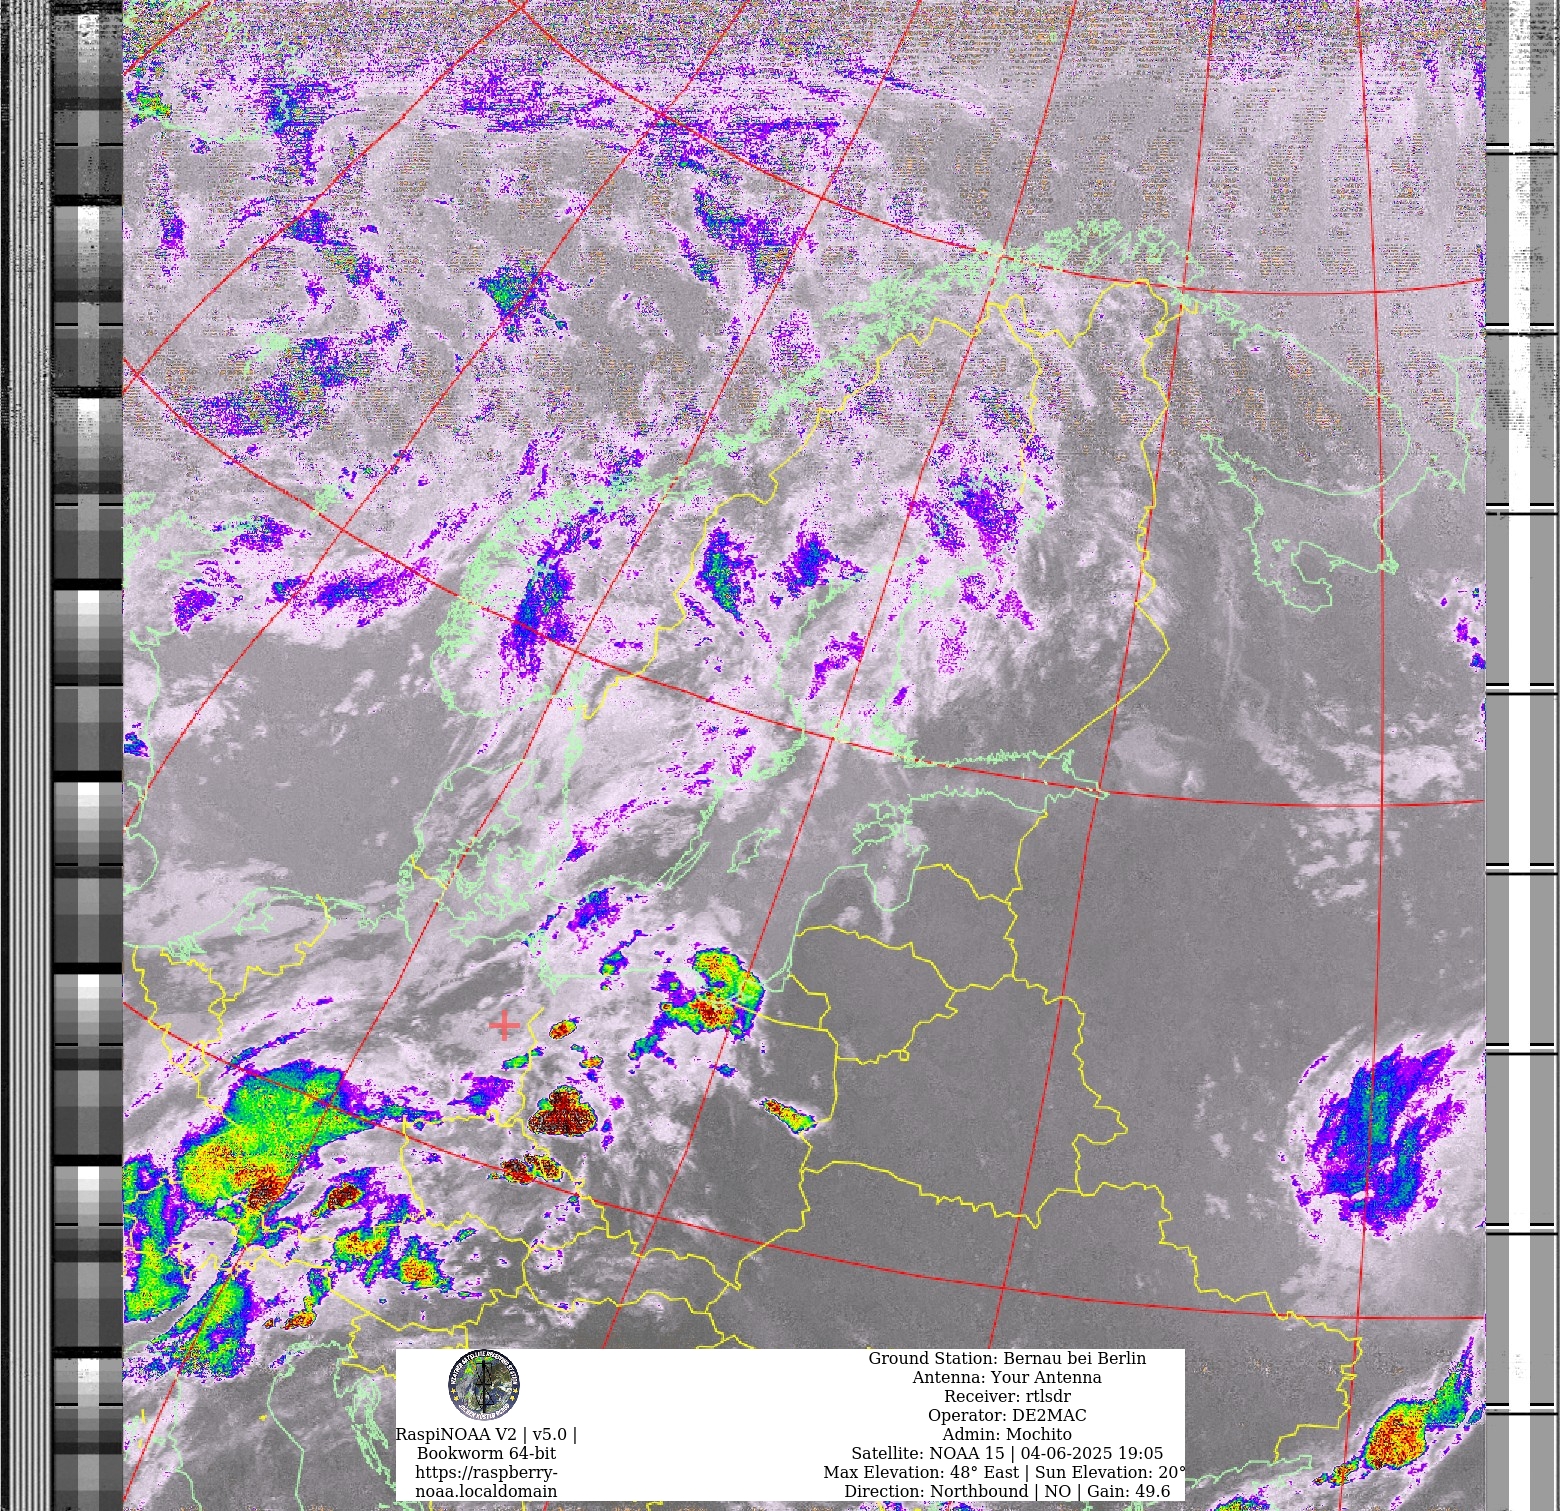Click the 'Receiver: rtlsdr' line
The height and width of the screenshot is (1511, 1560).
tap(1007, 1396)
